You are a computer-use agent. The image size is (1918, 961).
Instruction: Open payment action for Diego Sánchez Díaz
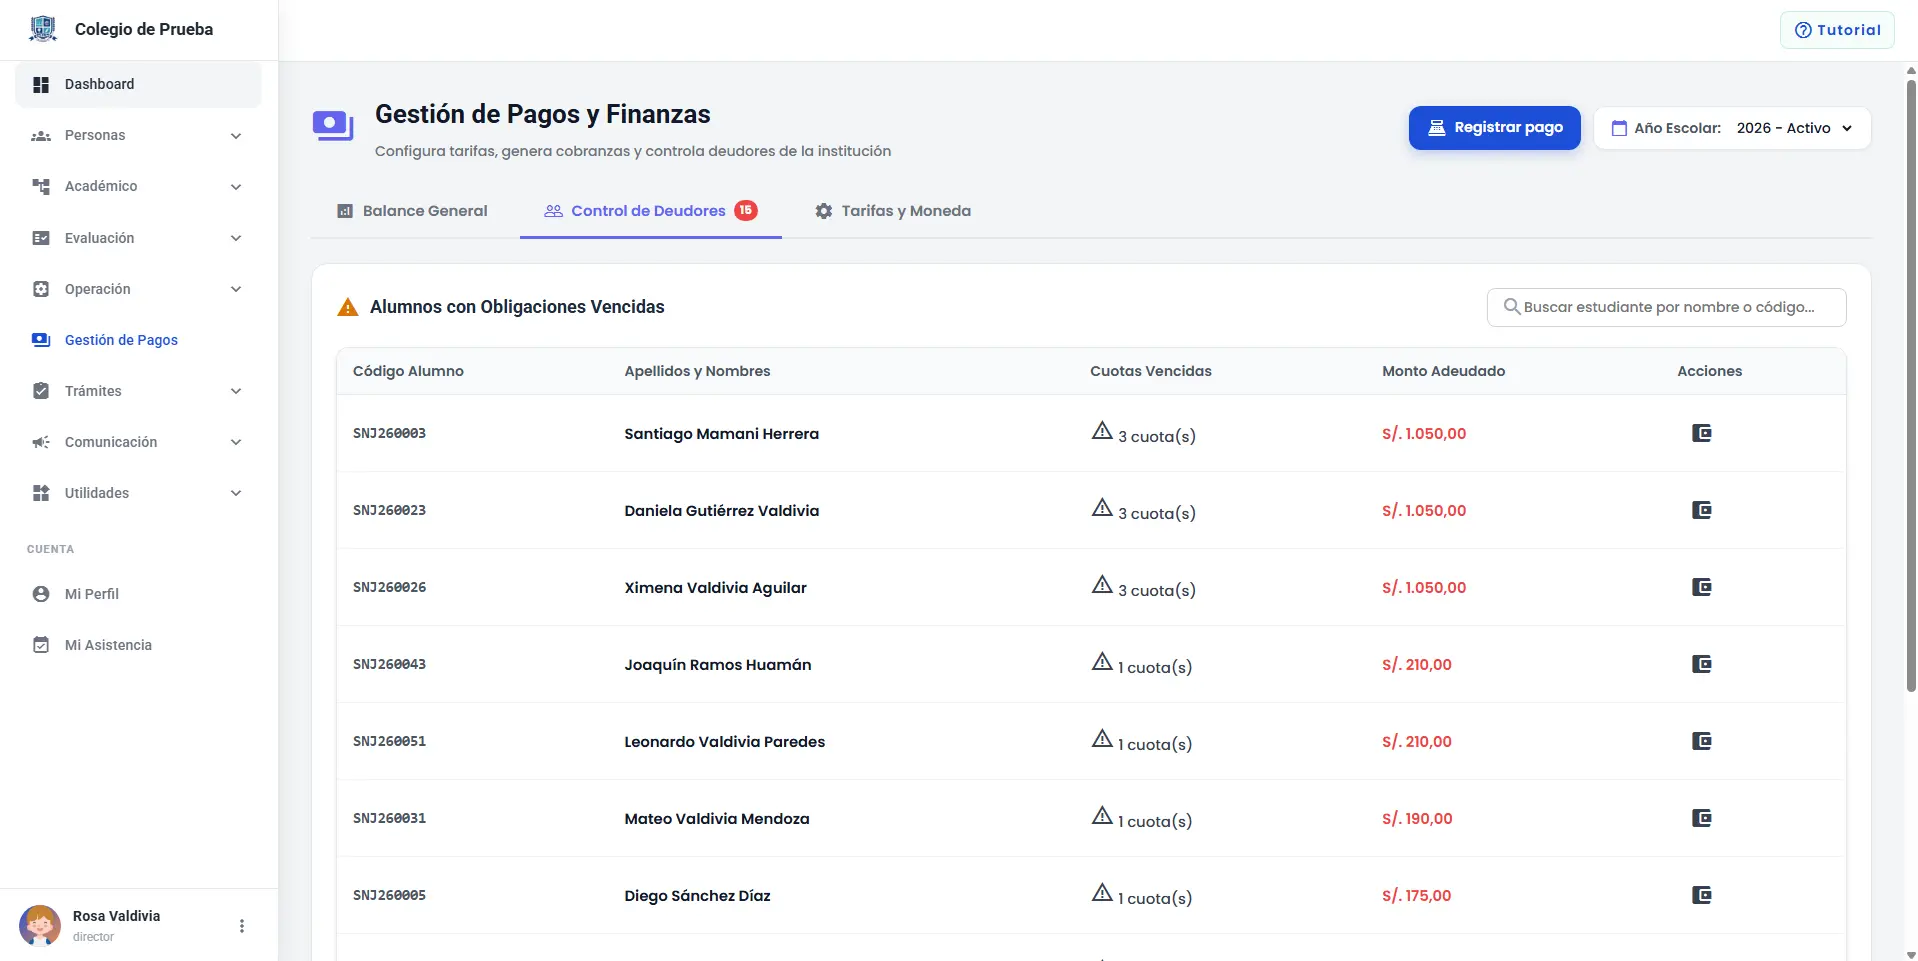tap(1701, 895)
